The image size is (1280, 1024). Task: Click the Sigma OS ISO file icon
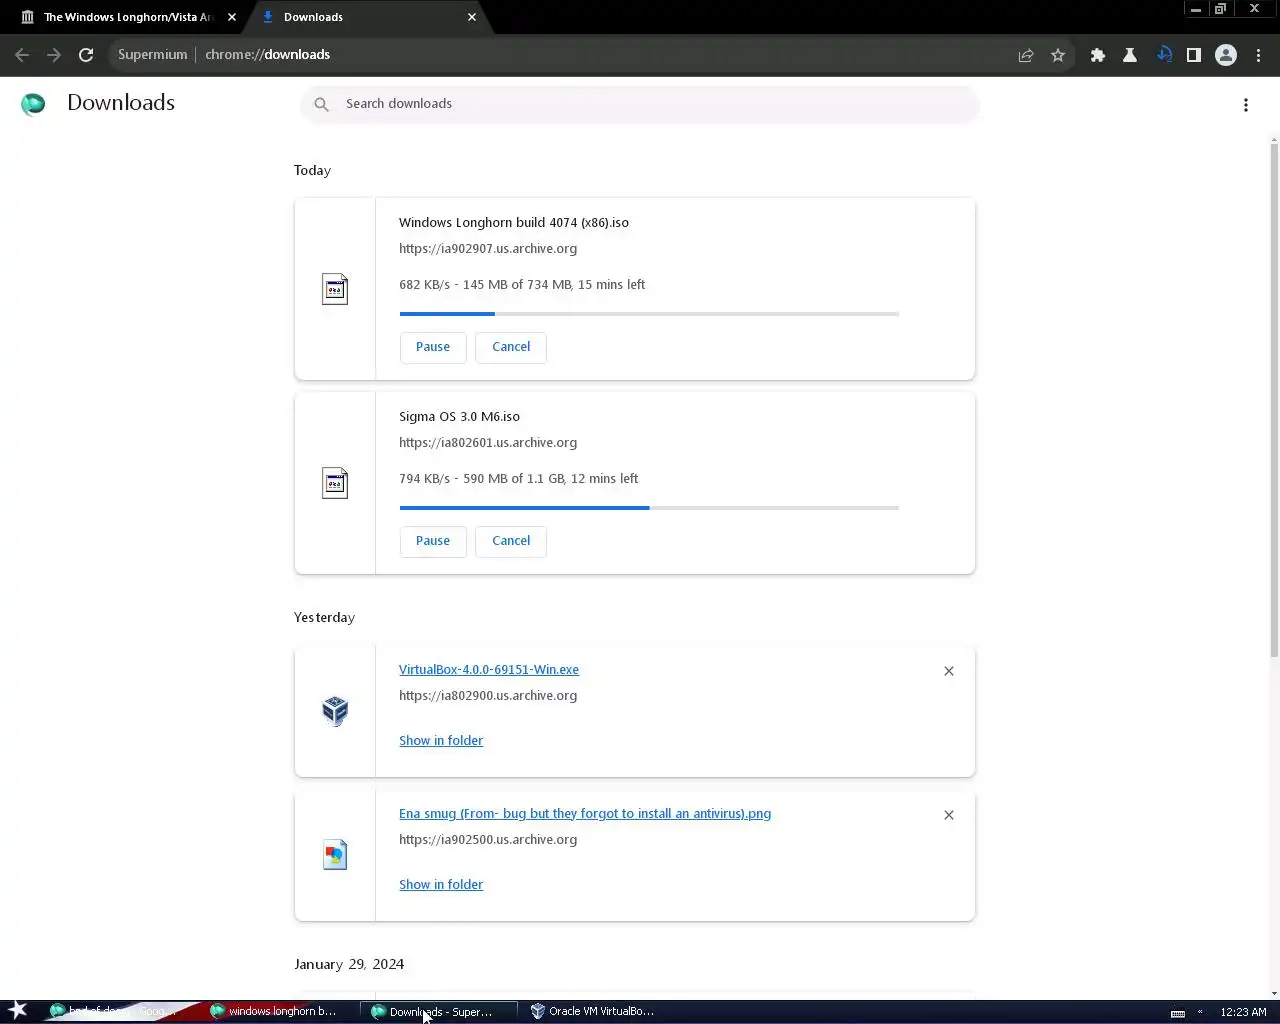[335, 483]
